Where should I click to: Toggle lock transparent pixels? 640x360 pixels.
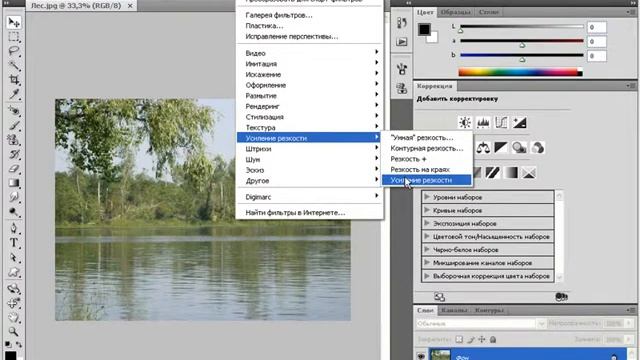[x=459, y=339]
